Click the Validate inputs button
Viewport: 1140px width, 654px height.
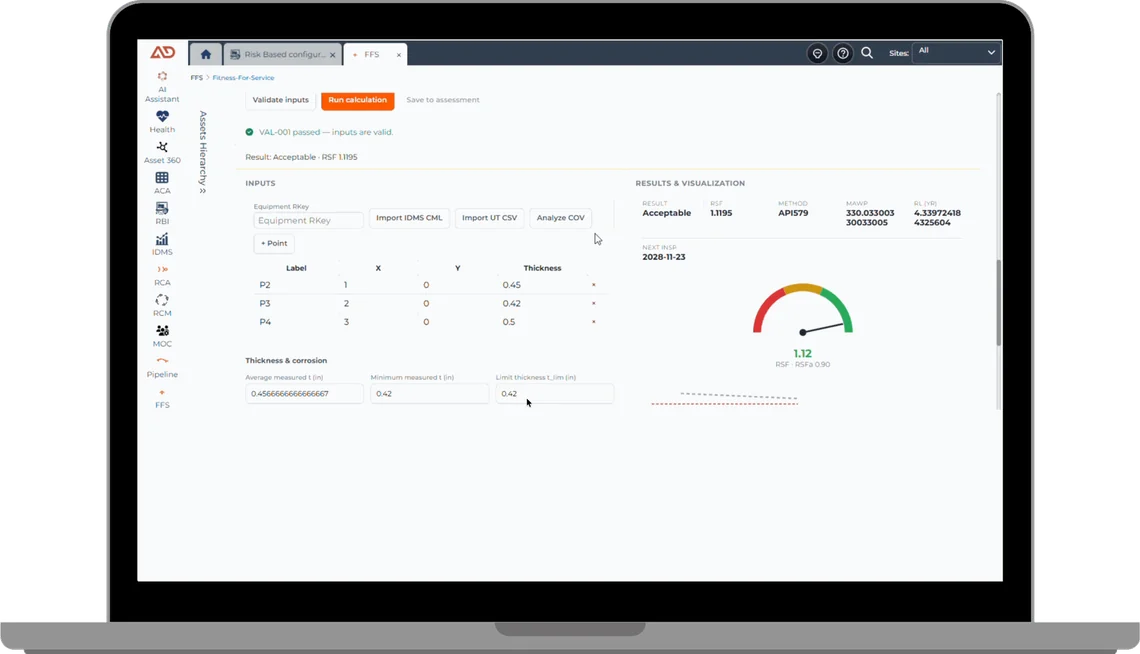coord(281,100)
